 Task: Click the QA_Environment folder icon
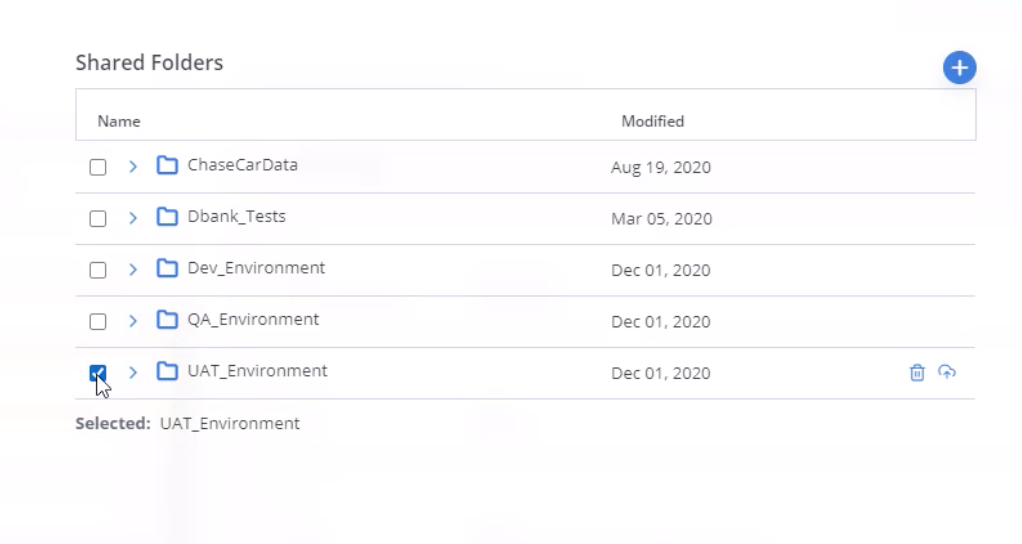(167, 320)
